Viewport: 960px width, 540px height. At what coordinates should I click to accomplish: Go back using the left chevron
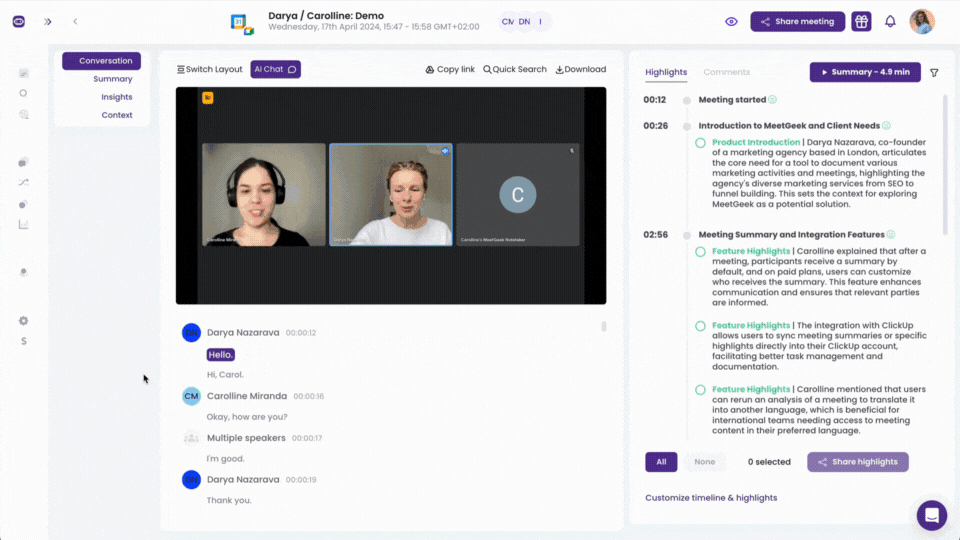pyautogui.click(x=75, y=21)
